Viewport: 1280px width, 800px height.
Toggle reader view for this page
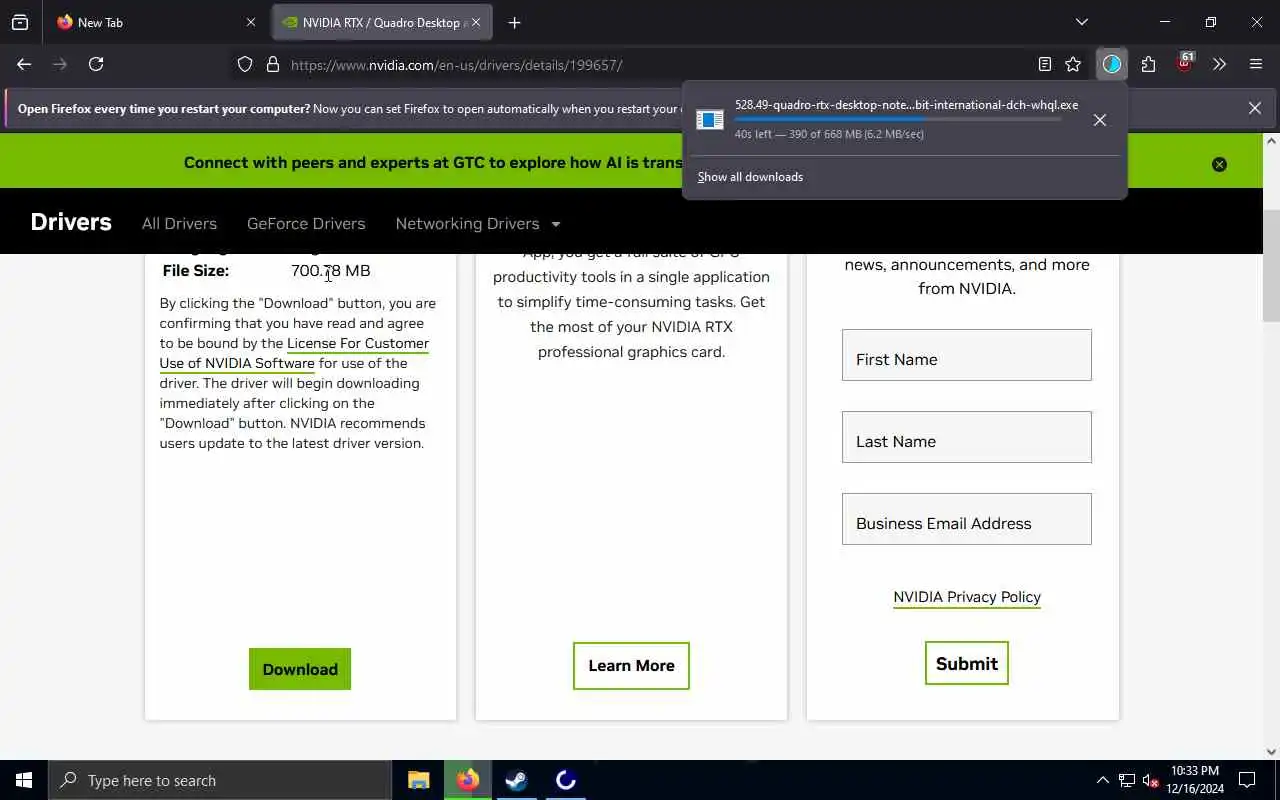(1045, 64)
